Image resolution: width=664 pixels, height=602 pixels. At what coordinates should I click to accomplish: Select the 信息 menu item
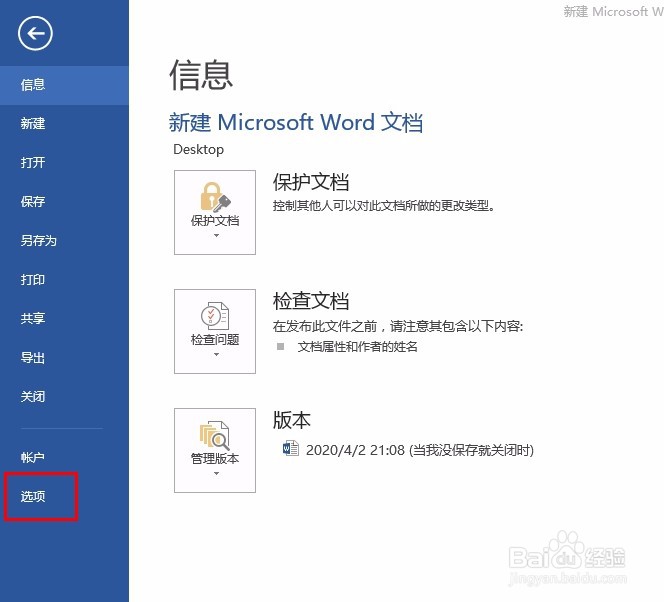[x=64, y=85]
